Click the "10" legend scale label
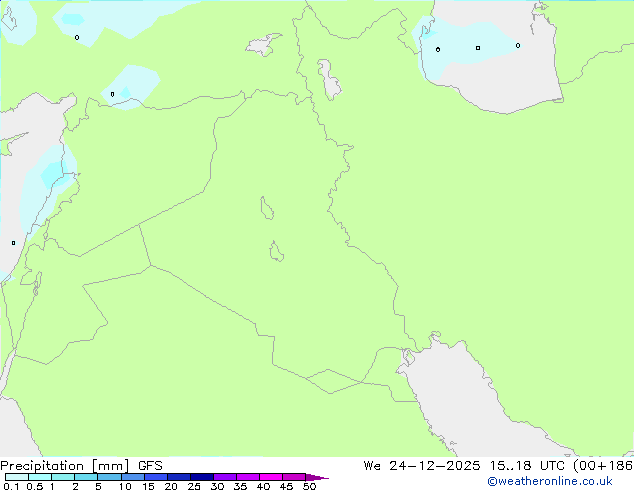The height and width of the screenshot is (490, 634). coord(125,486)
